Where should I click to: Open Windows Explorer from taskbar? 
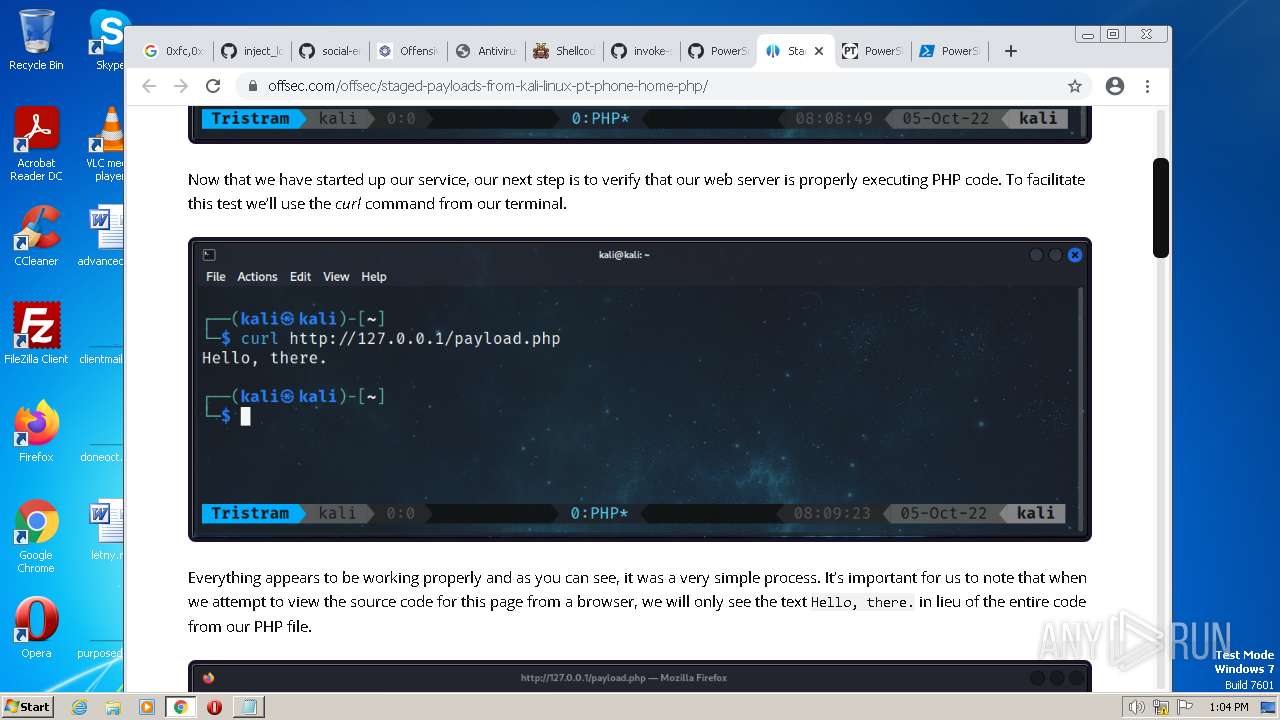[x=113, y=707]
